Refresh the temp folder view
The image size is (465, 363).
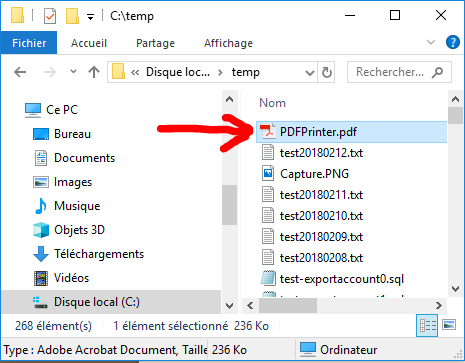pyautogui.click(x=326, y=72)
